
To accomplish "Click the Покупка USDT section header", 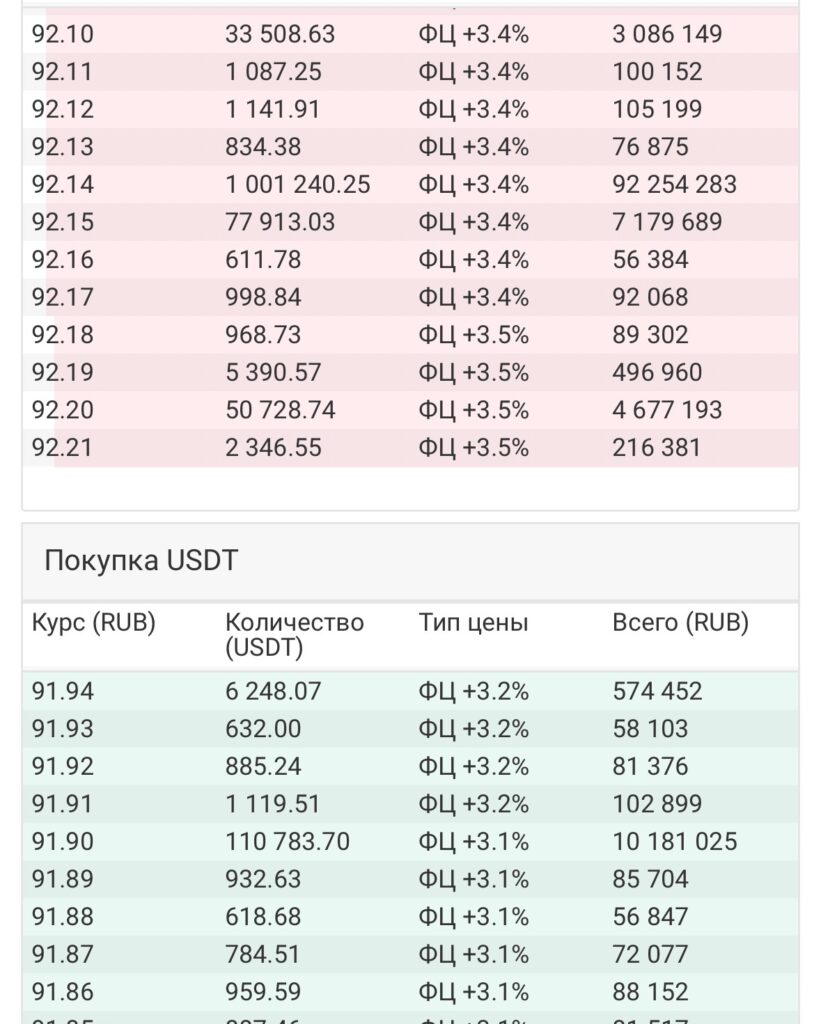I will point(141,560).
